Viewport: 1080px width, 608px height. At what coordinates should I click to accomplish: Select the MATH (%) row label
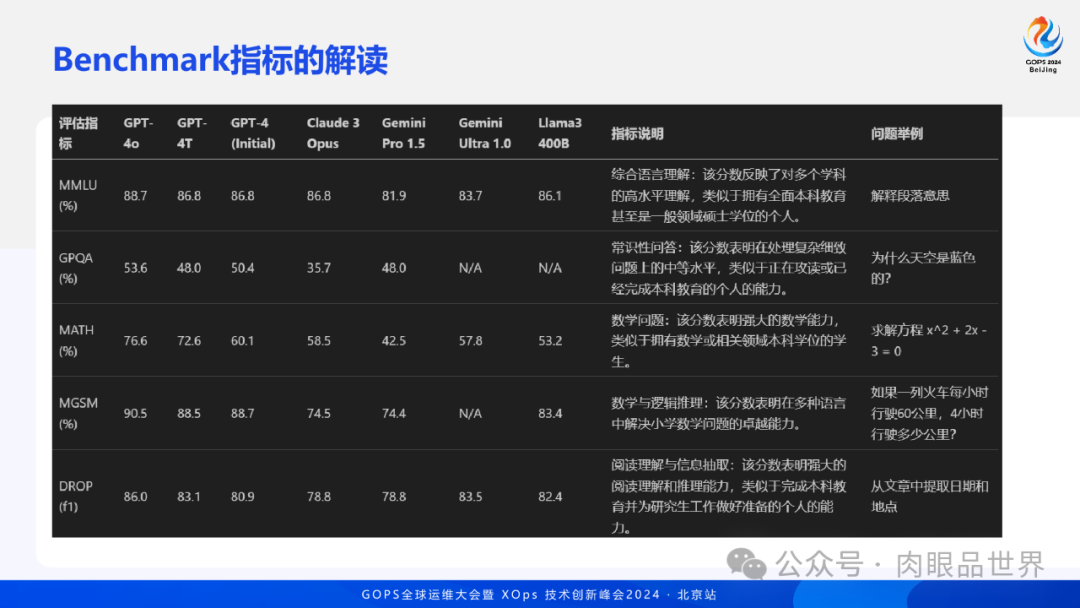point(76,340)
